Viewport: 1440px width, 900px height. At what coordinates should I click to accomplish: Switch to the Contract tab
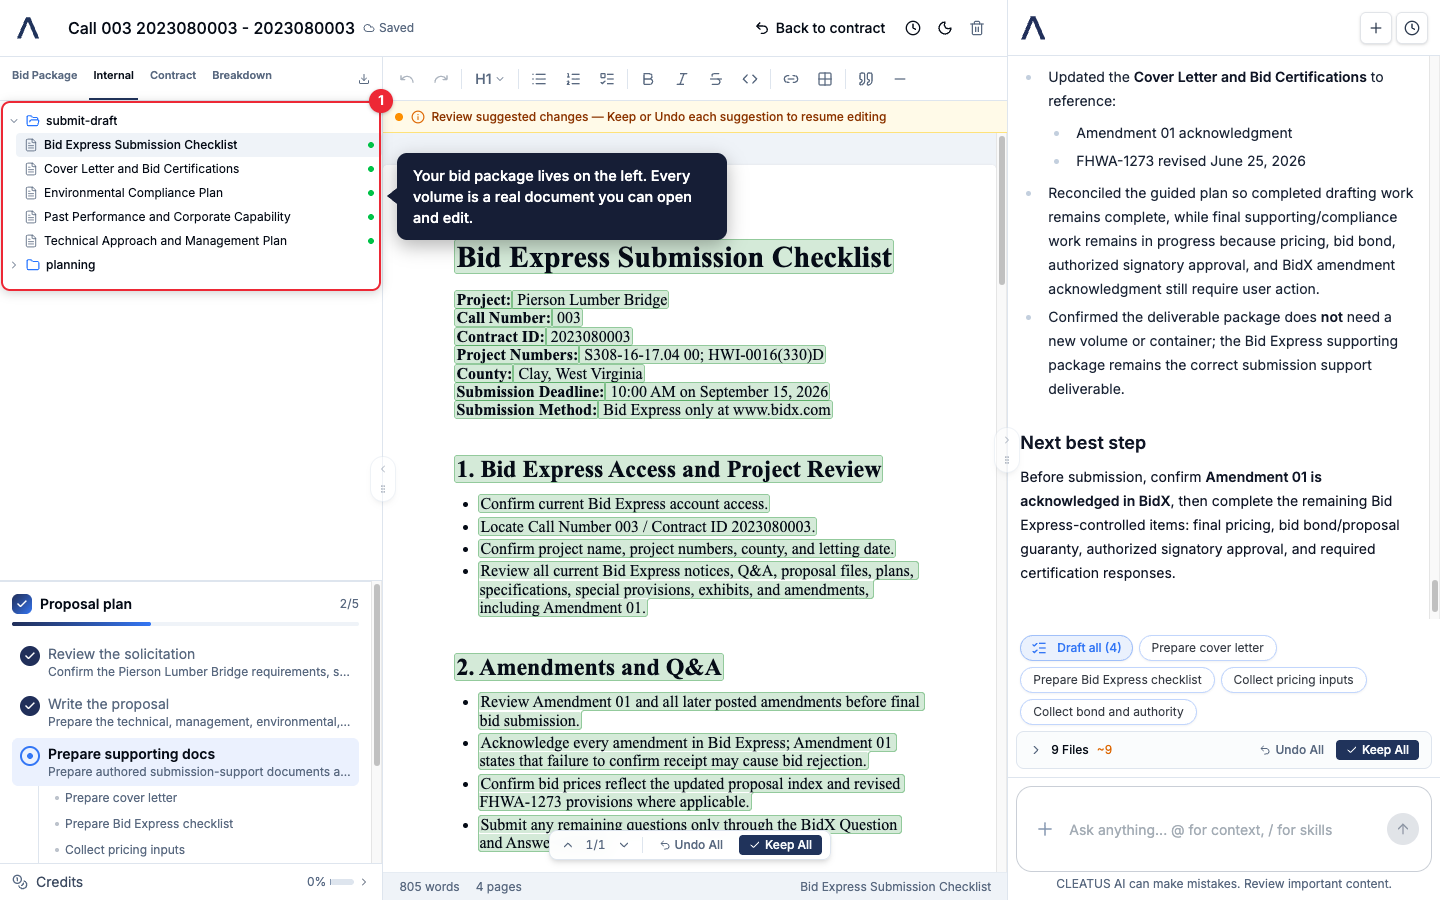coord(173,76)
